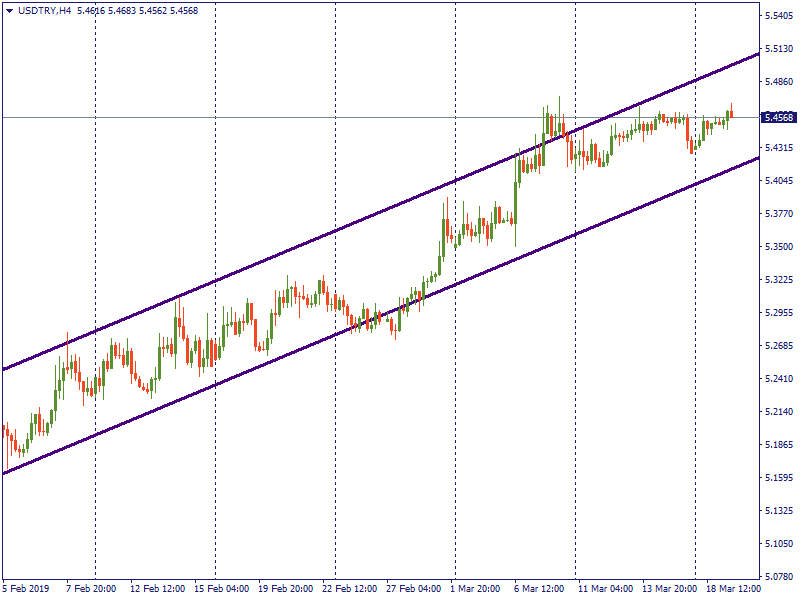Image resolution: width=800 pixels, height=600 pixels.
Task: Click the 5.0780 price axis label
Action: coord(778,577)
